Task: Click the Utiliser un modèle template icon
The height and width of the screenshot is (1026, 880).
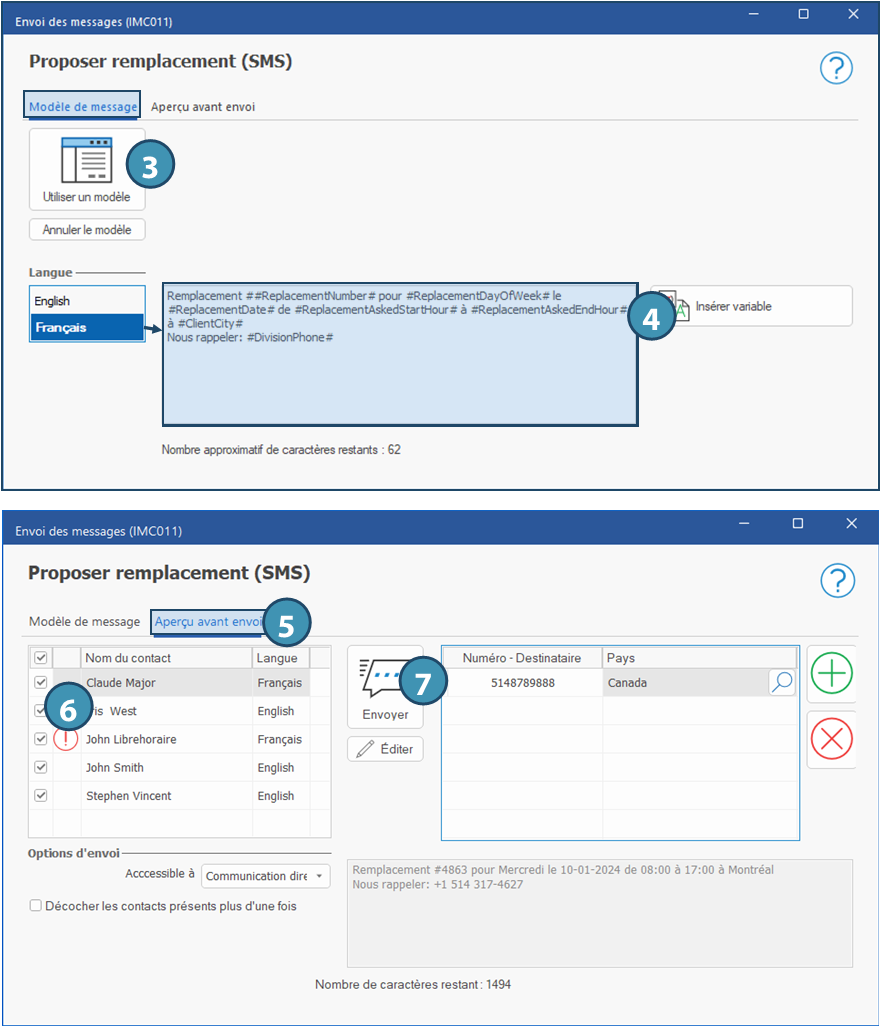Action: point(86,160)
